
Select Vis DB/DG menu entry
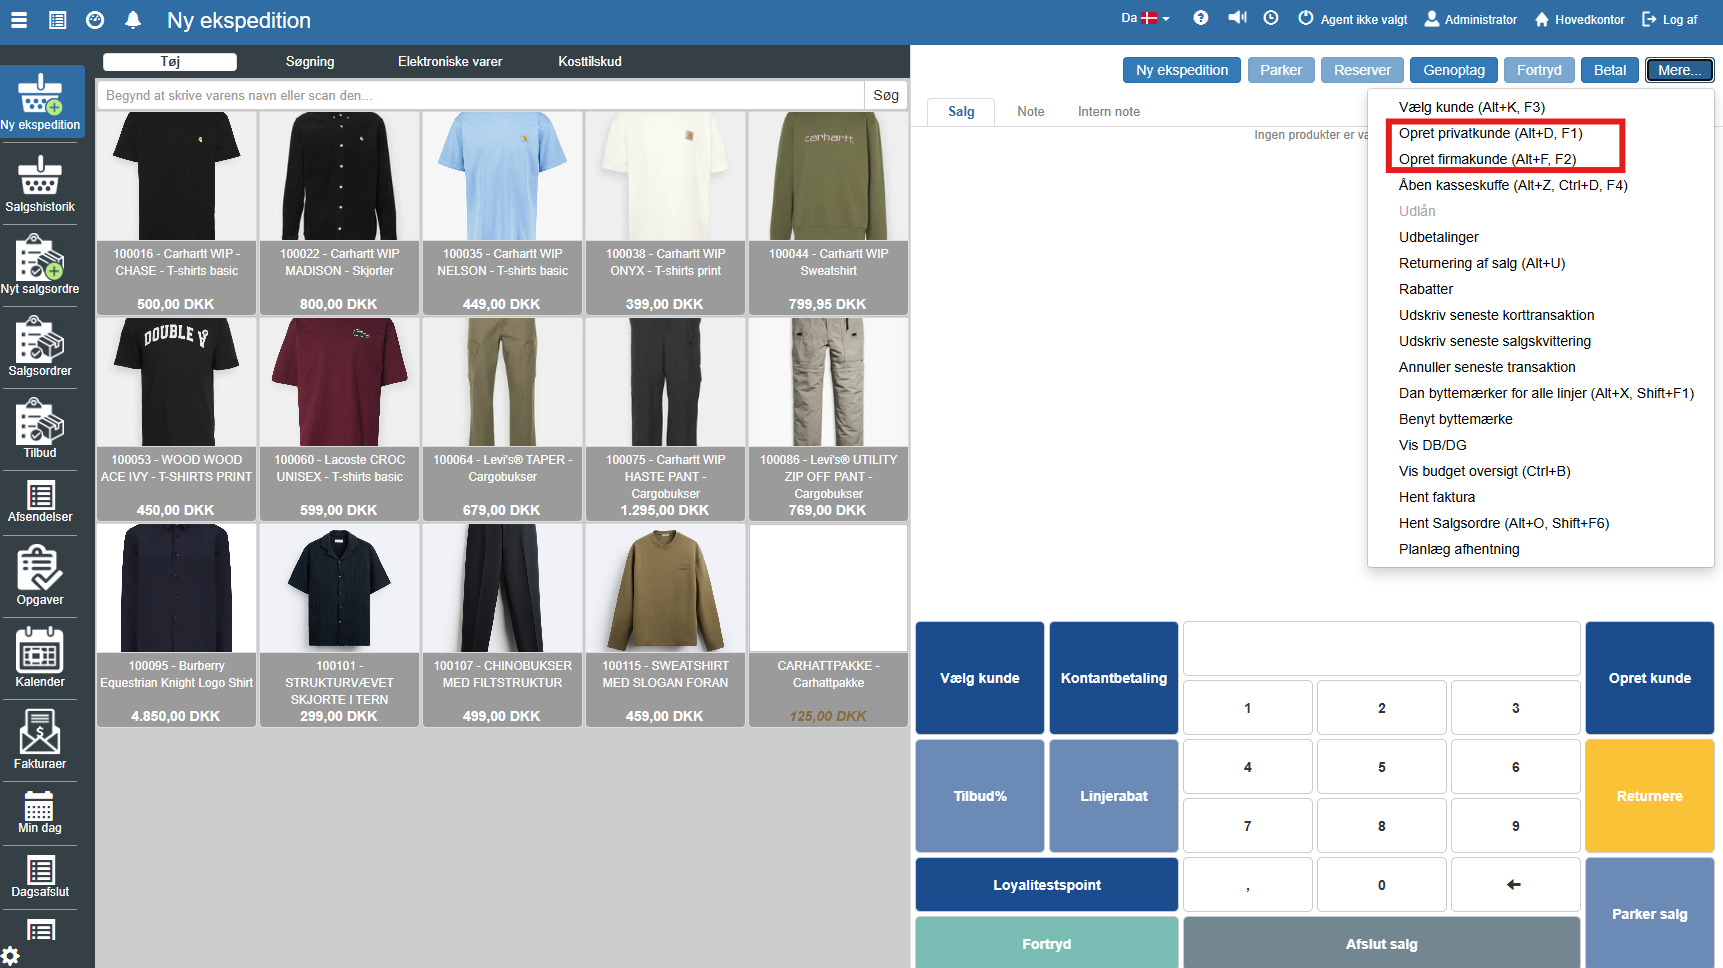[x=1433, y=445]
